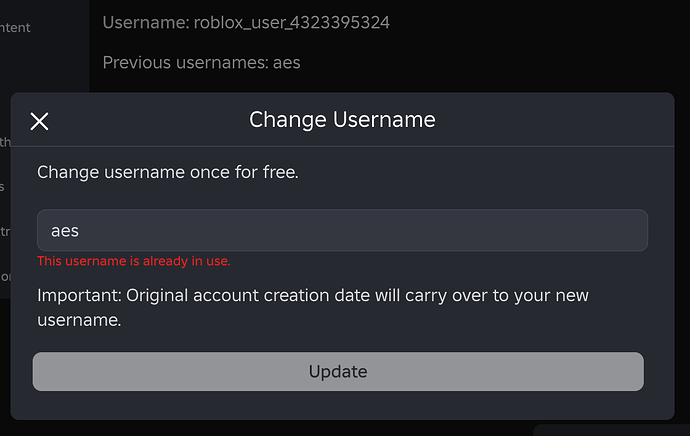Select the sidebar item showing only s

(3, 186)
